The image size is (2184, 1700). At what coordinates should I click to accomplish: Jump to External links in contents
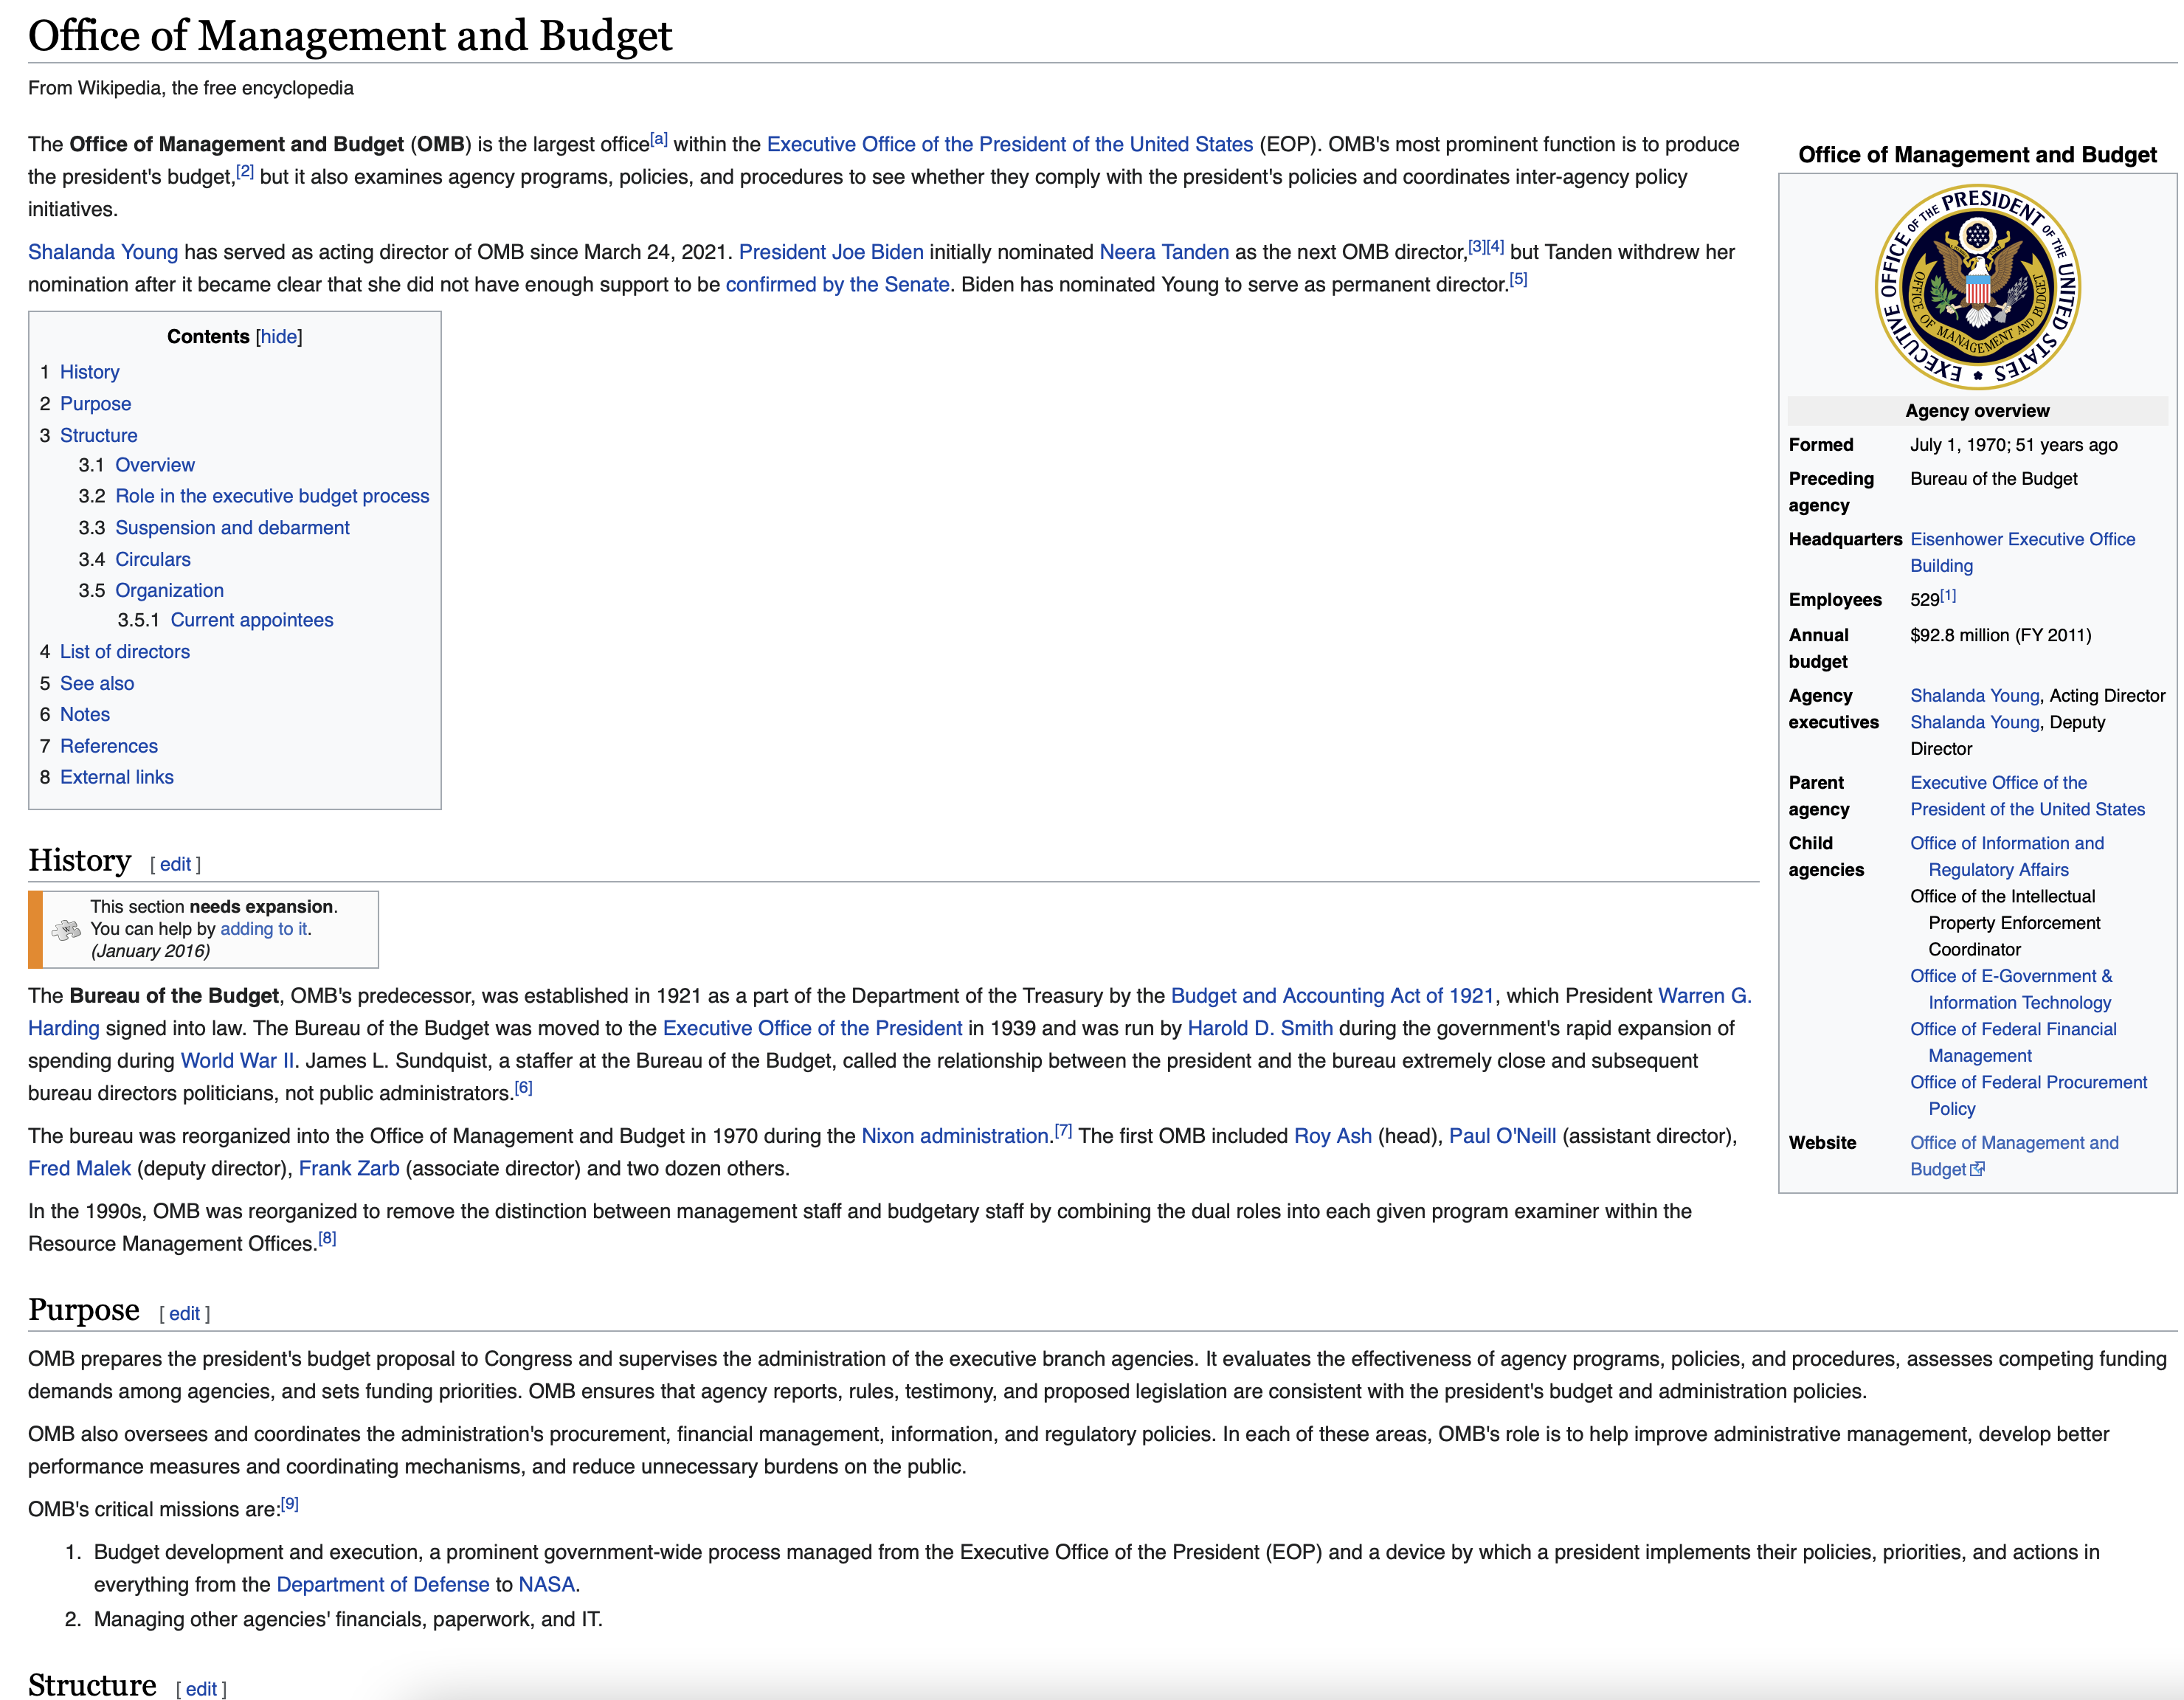click(x=117, y=777)
